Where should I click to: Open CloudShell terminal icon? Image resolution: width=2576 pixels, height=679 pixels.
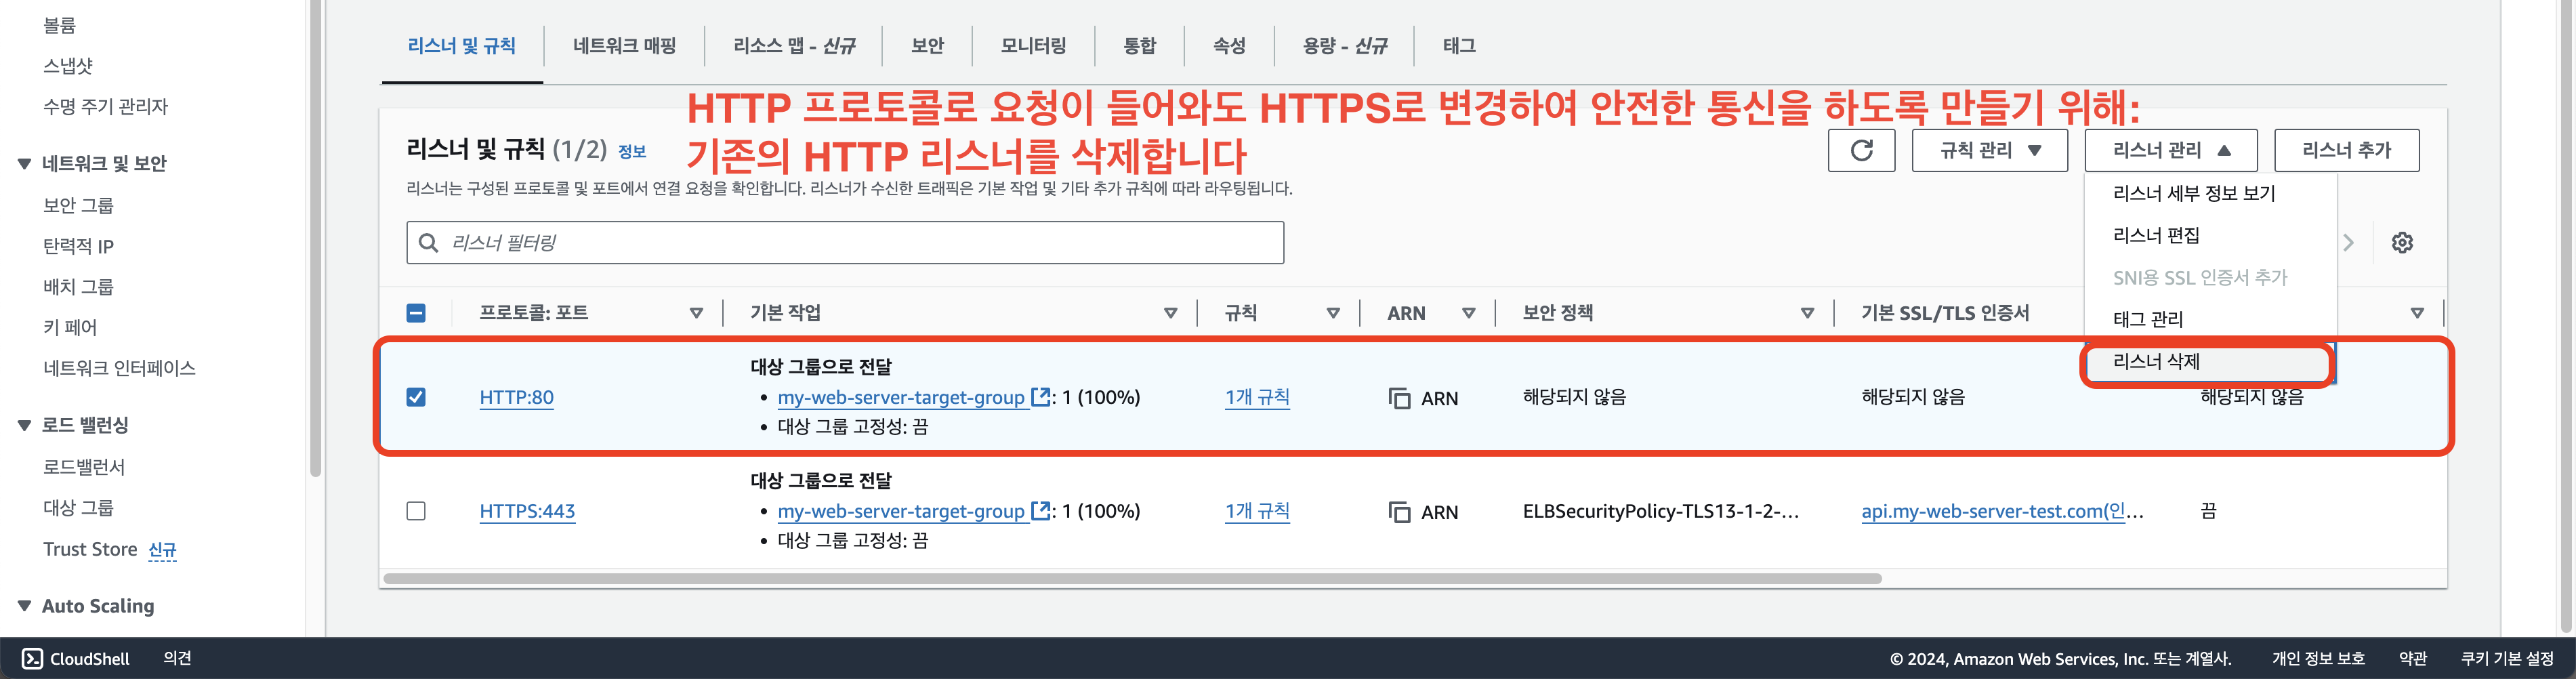tap(32, 658)
